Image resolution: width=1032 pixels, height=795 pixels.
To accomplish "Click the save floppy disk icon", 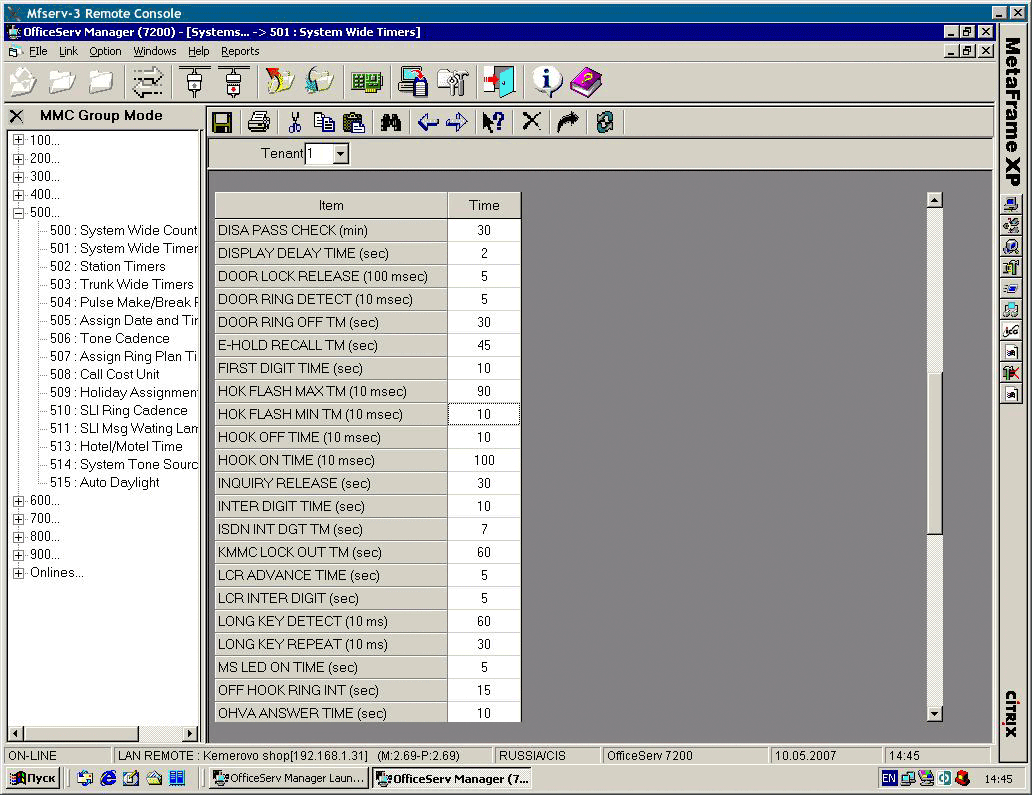I will [x=222, y=122].
